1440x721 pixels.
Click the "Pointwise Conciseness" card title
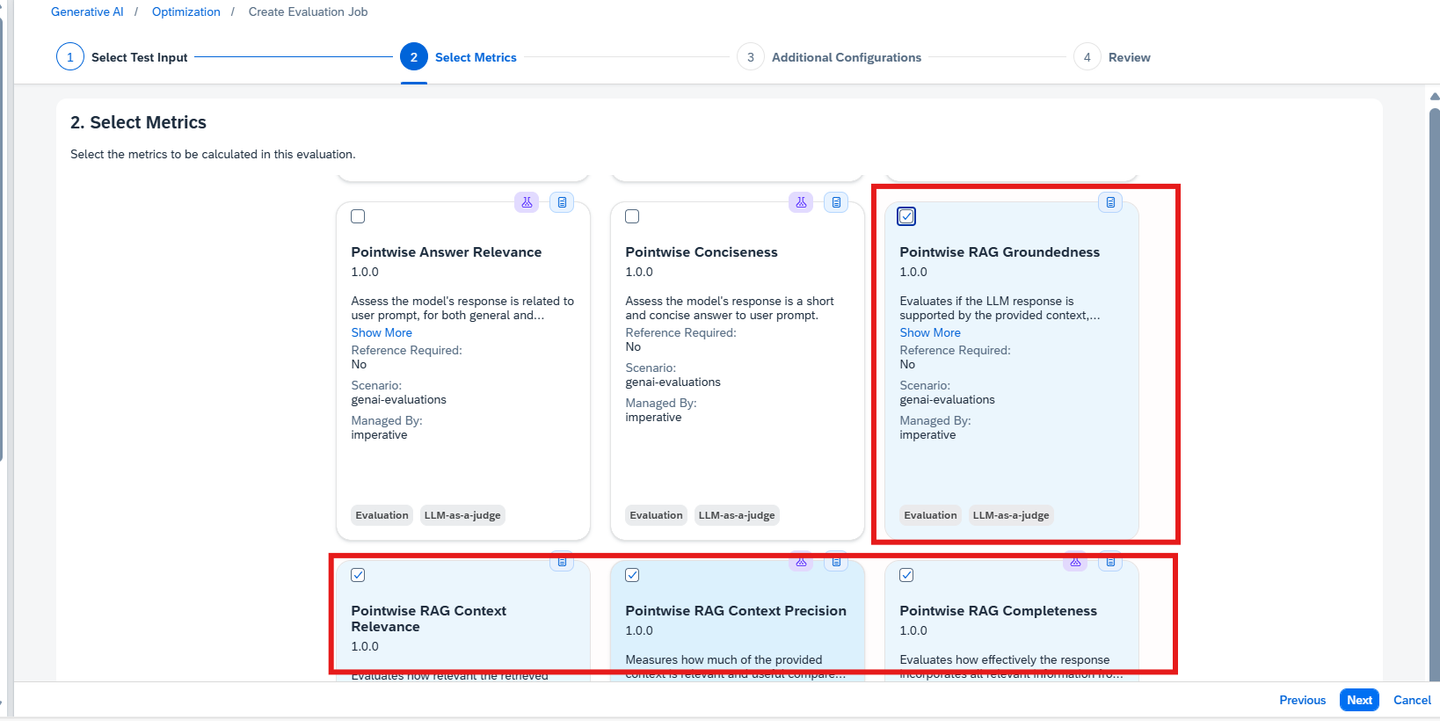coord(701,252)
